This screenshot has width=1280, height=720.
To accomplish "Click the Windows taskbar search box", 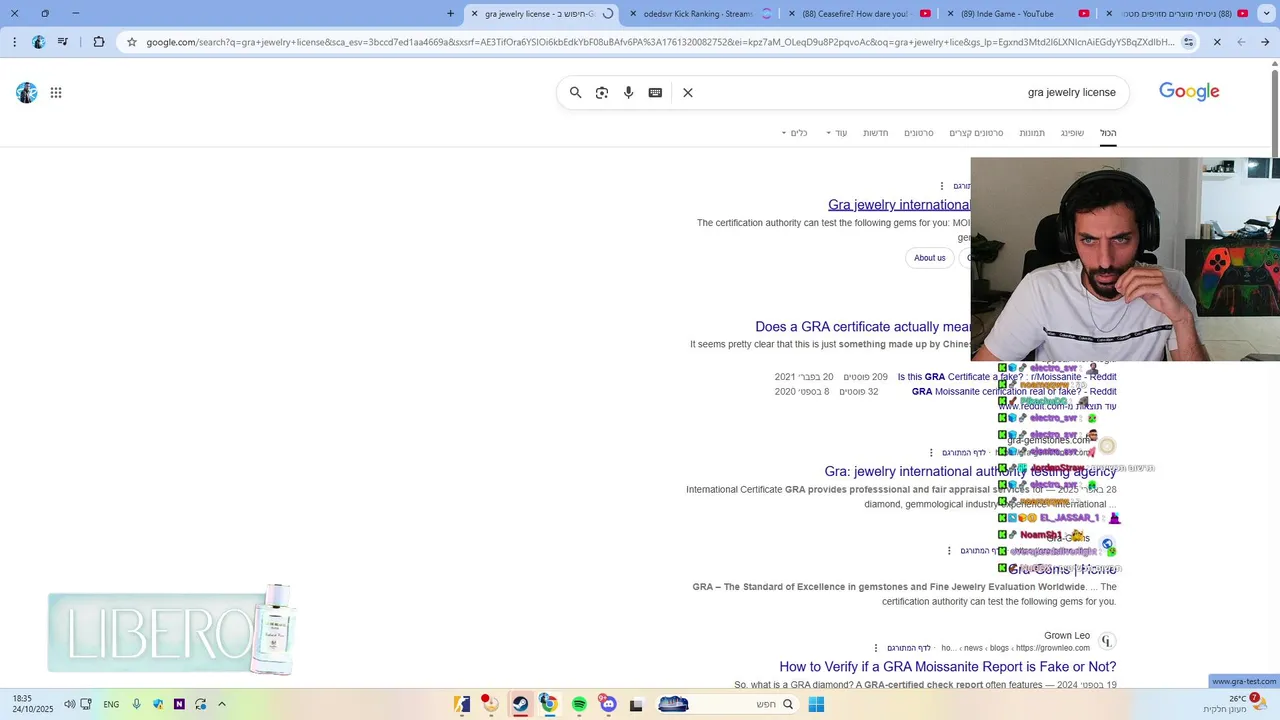I will click(x=729, y=704).
